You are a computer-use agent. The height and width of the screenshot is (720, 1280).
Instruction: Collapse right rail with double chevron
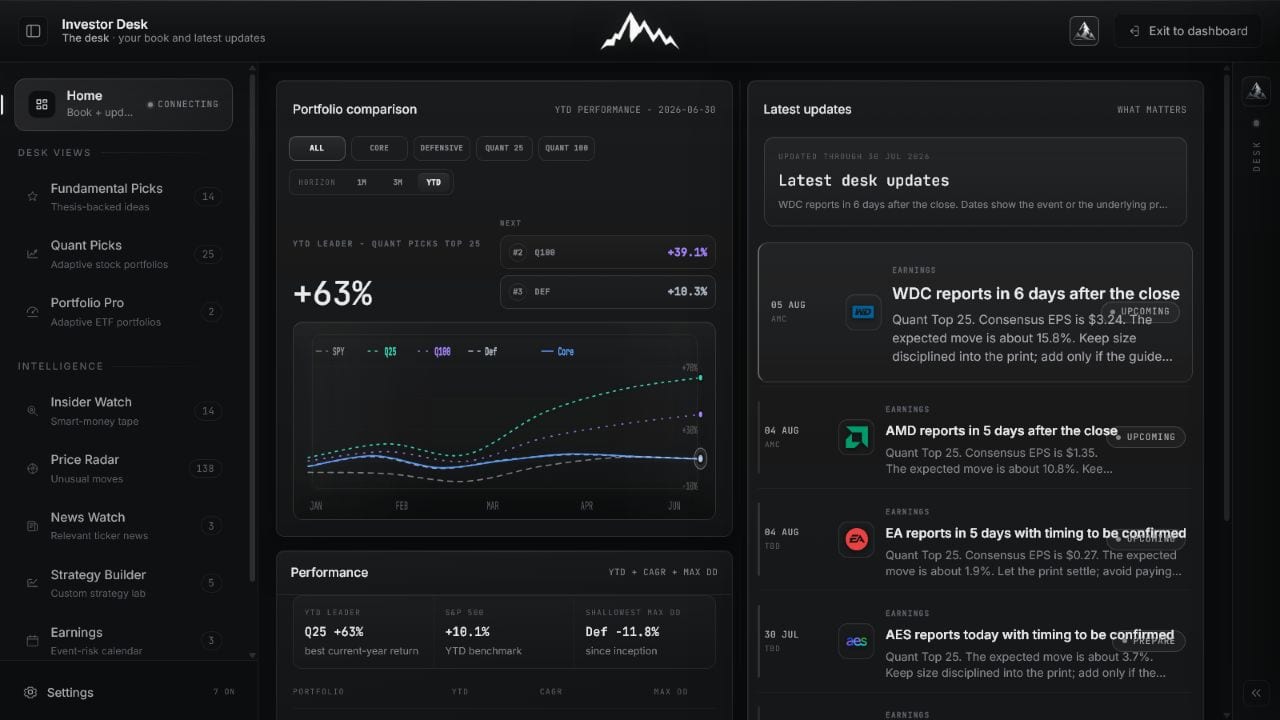[x=1256, y=692]
